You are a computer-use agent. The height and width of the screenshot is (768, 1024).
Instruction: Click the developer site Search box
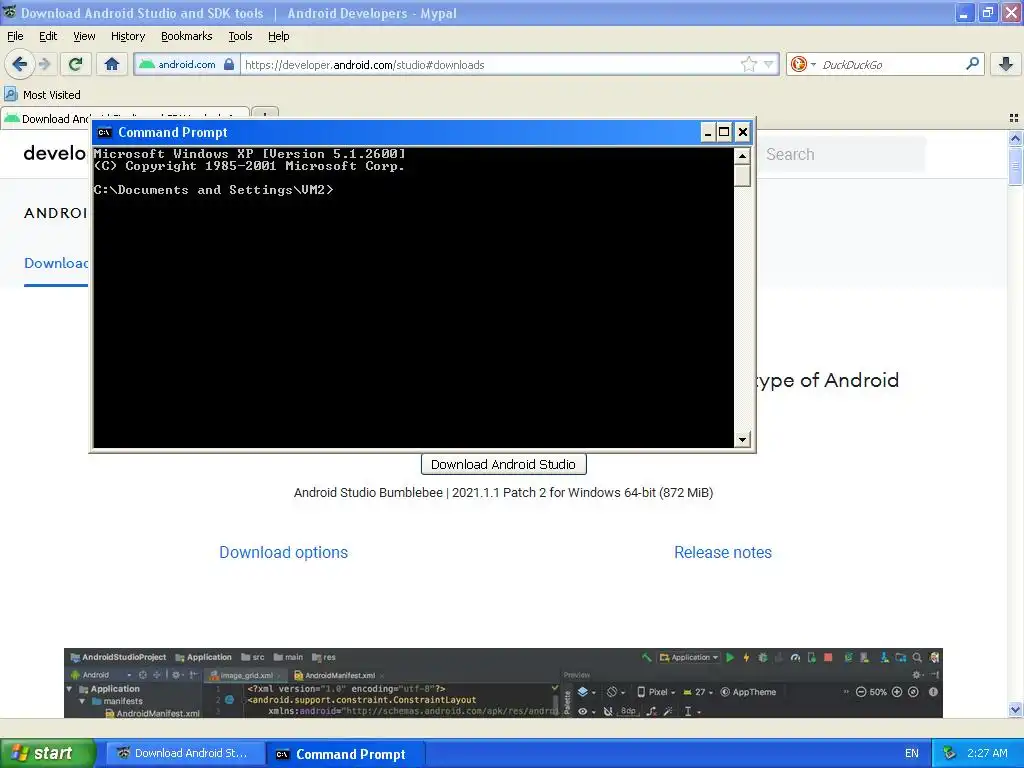pos(842,154)
